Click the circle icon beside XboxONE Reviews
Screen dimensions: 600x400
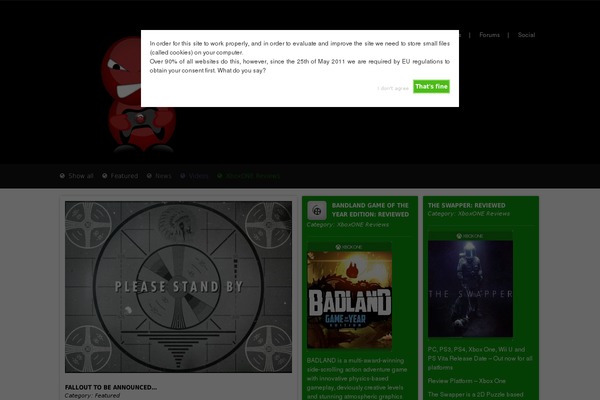[x=220, y=176]
